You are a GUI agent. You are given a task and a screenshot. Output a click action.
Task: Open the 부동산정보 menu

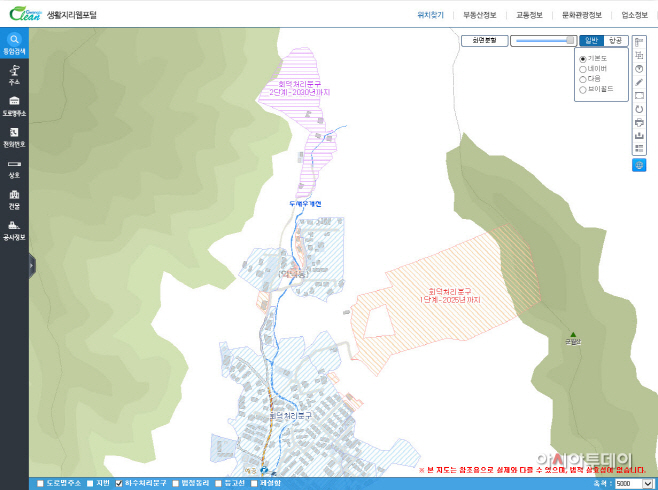coord(480,15)
